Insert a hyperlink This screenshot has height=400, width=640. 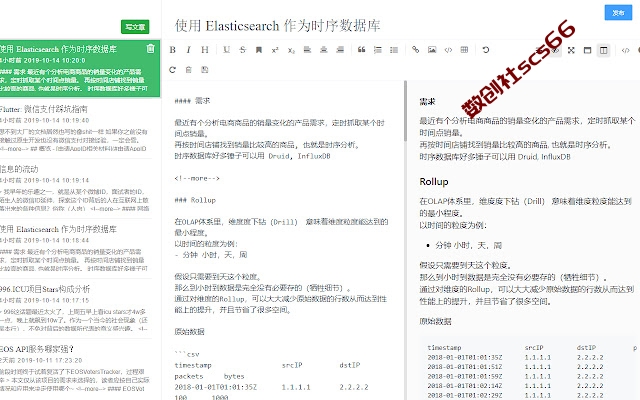416,50
